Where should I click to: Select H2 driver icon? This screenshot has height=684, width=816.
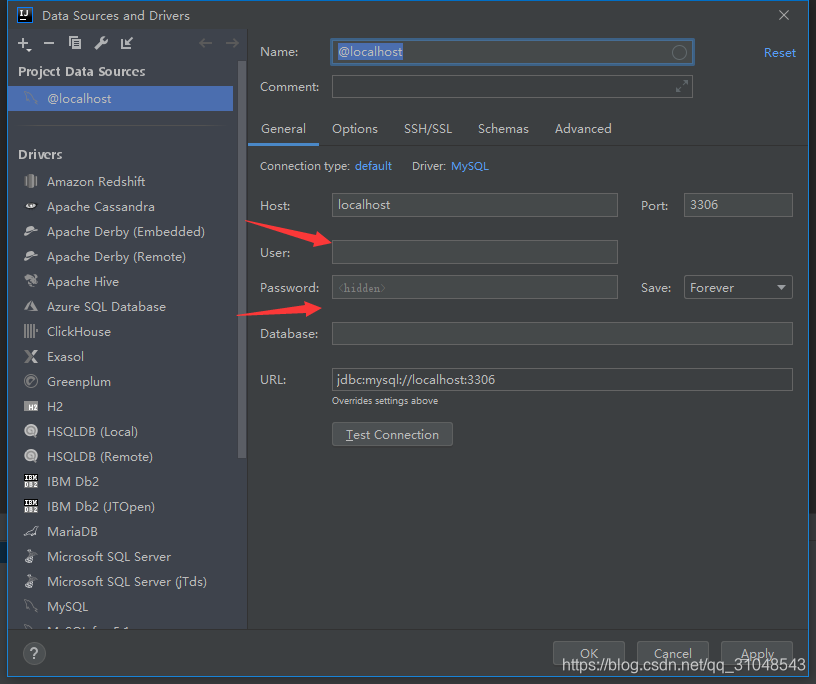[31, 407]
